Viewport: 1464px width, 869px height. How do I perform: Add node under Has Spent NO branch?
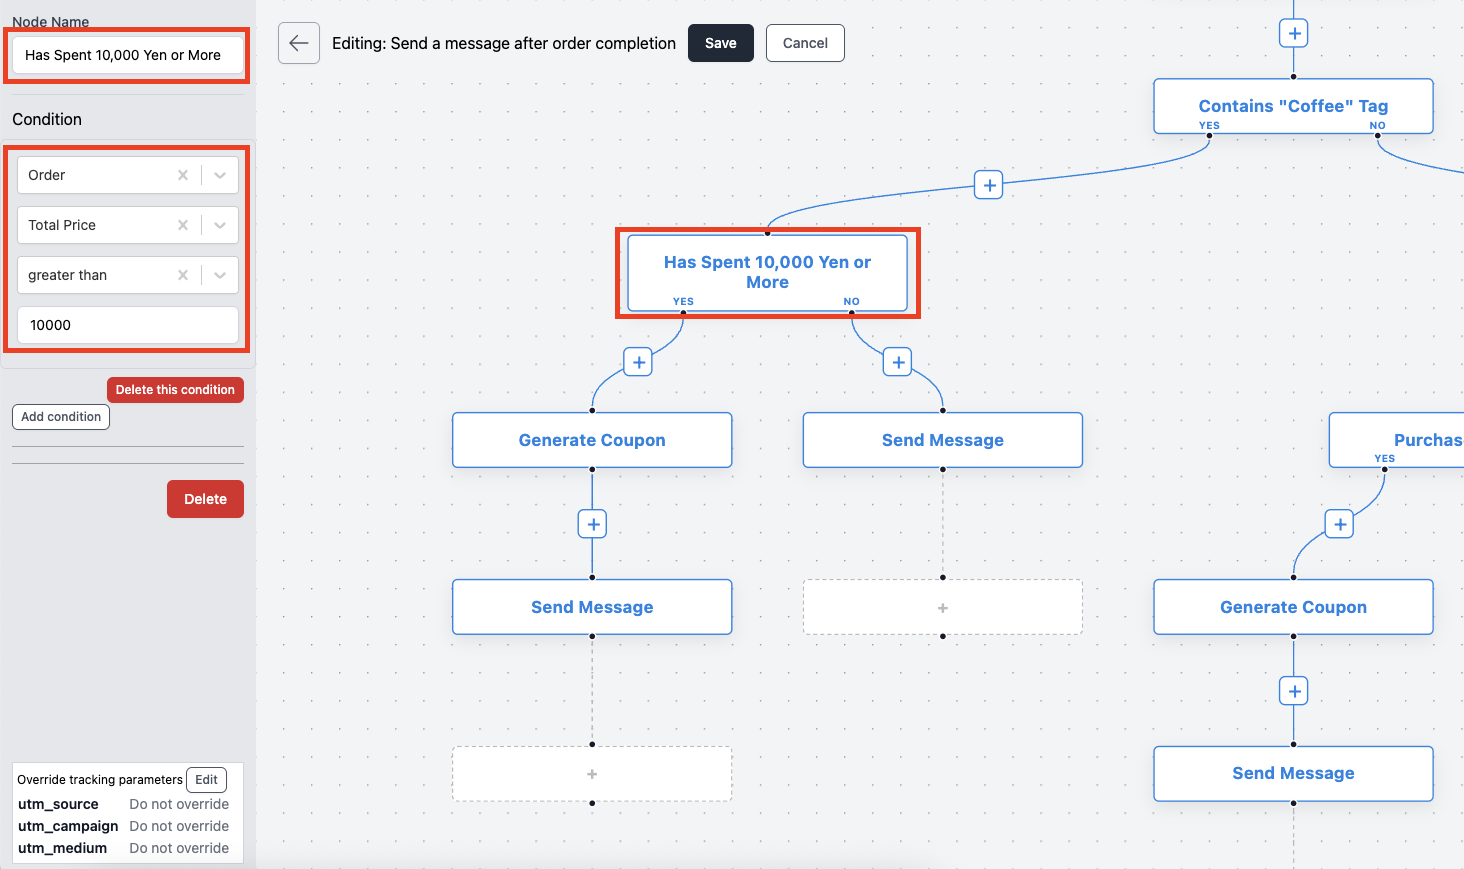[898, 362]
